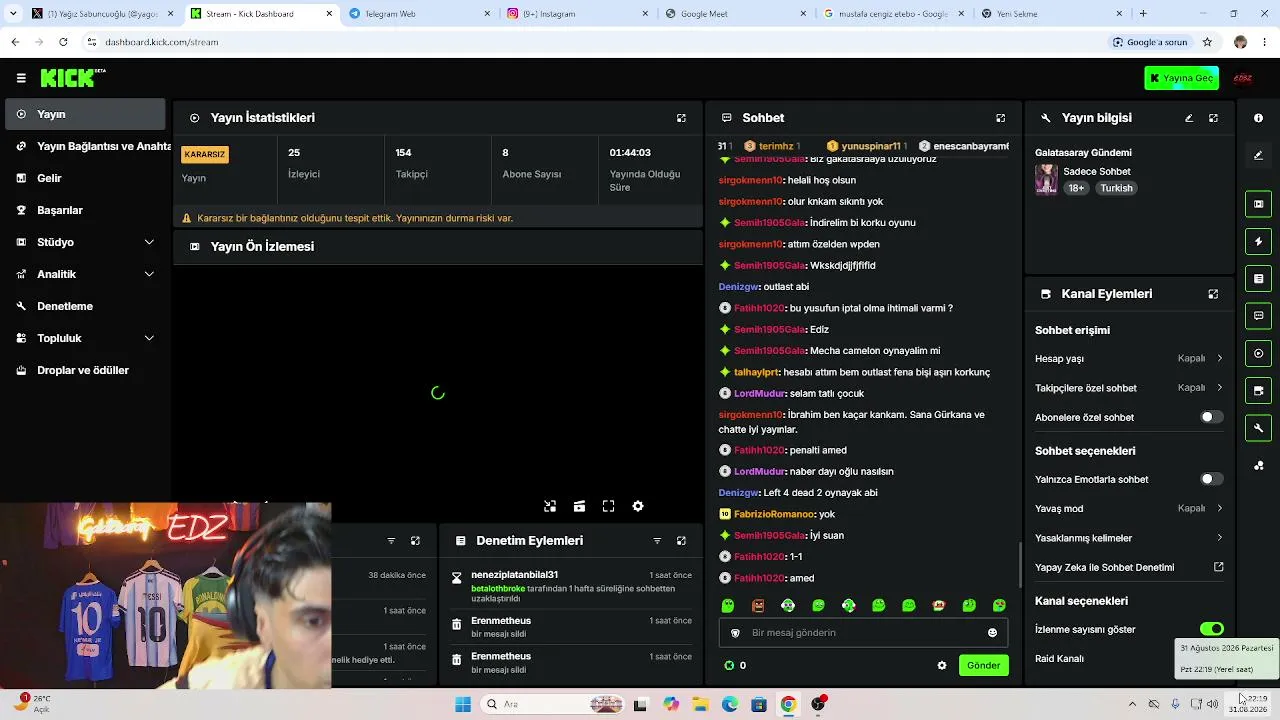Image resolution: width=1280 pixels, height=720 pixels.
Task: Click the Turkish language tag
Action: point(1116,188)
